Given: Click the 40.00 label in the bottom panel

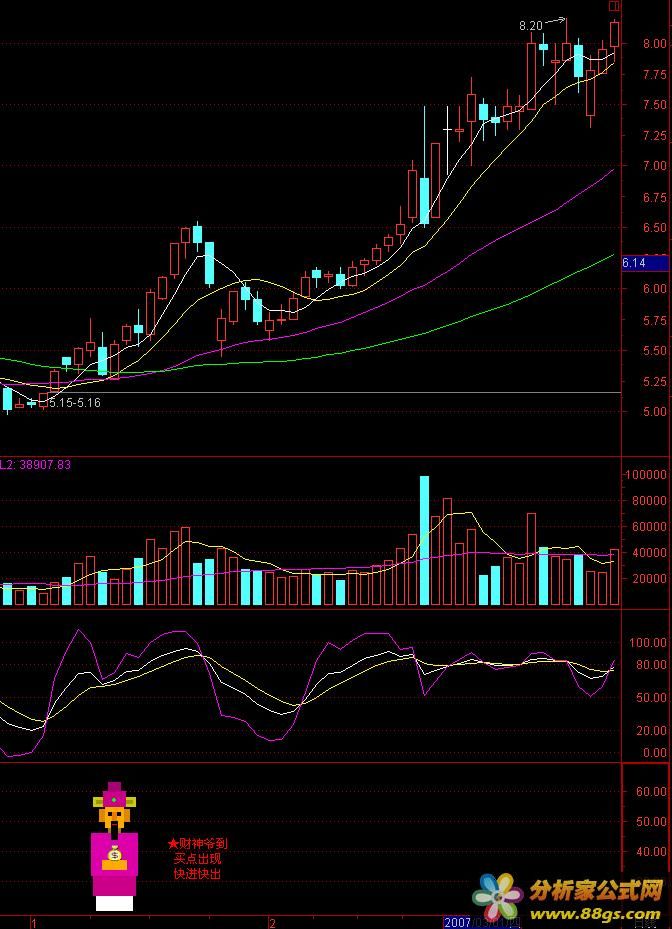Looking at the screenshot, I should pos(651,852).
